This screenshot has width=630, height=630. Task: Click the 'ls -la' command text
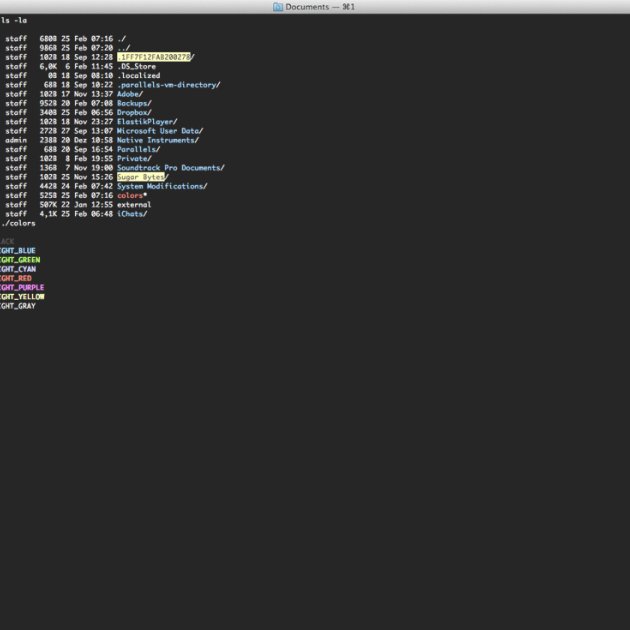click(13, 20)
